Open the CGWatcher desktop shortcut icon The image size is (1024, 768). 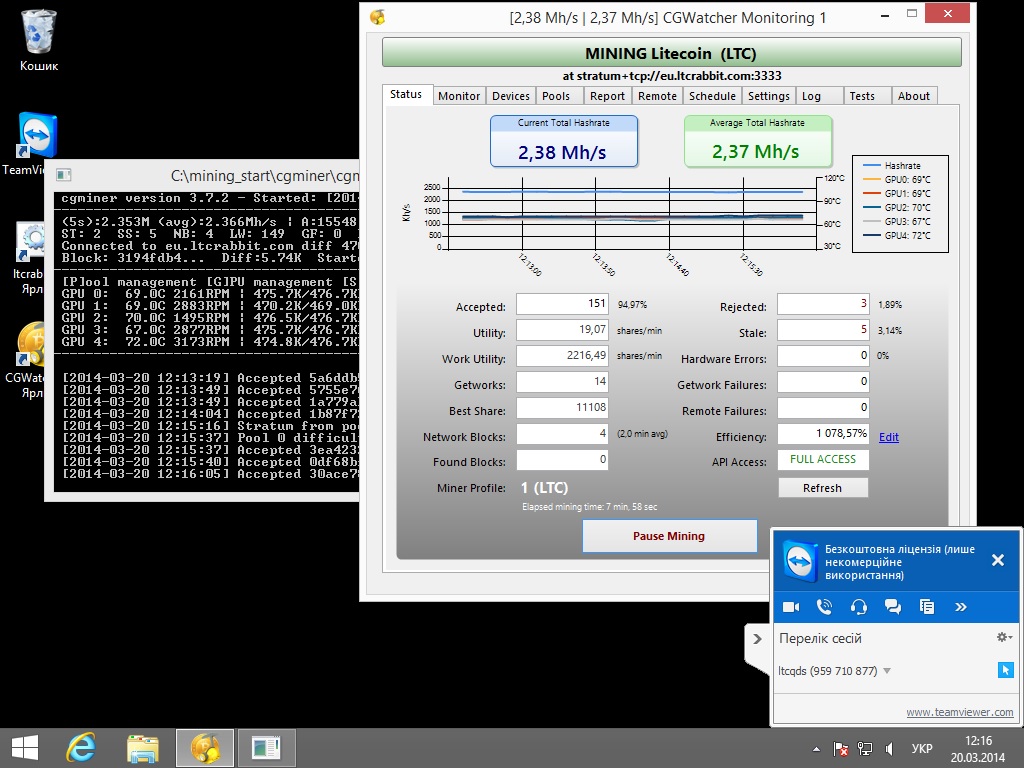30,344
